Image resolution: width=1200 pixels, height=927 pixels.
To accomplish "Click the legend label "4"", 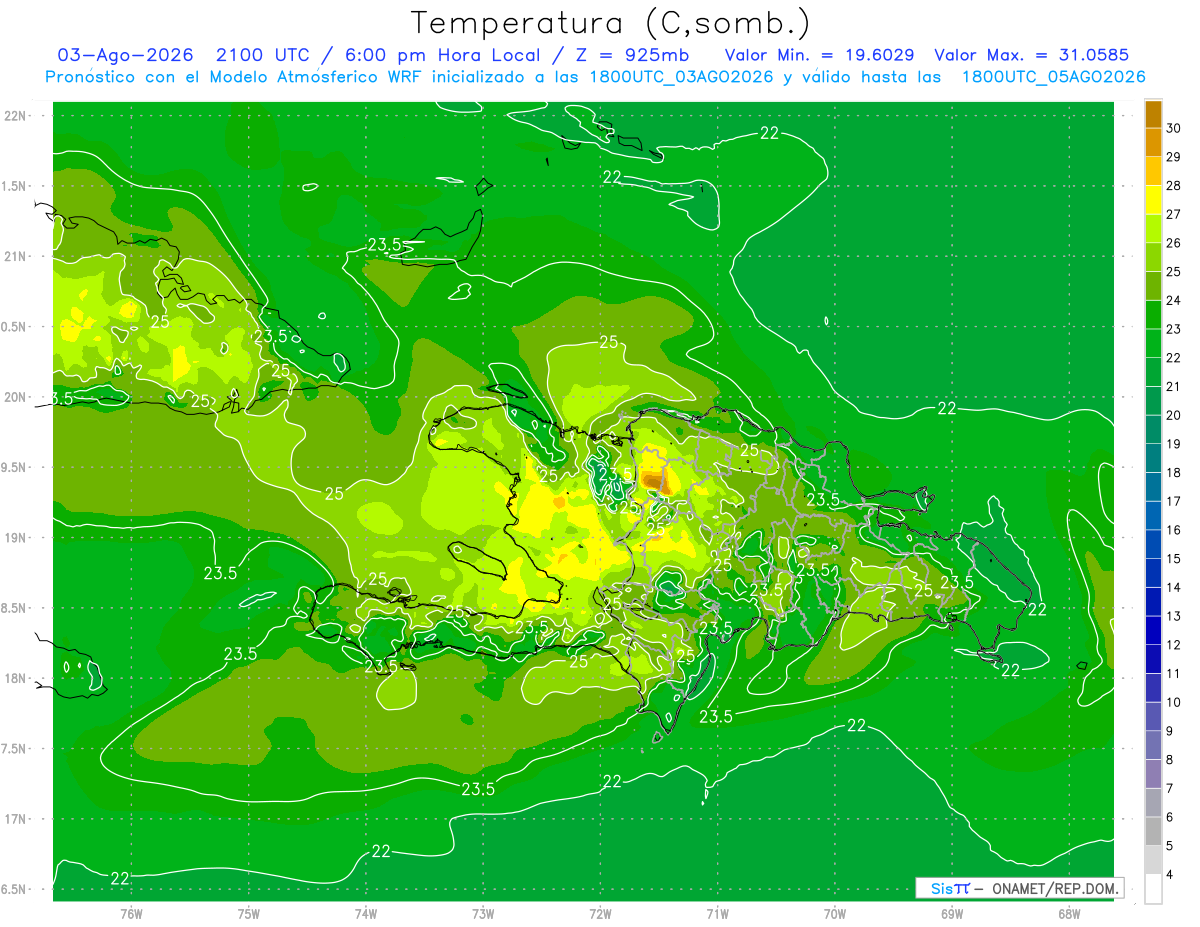I will point(1170,874).
